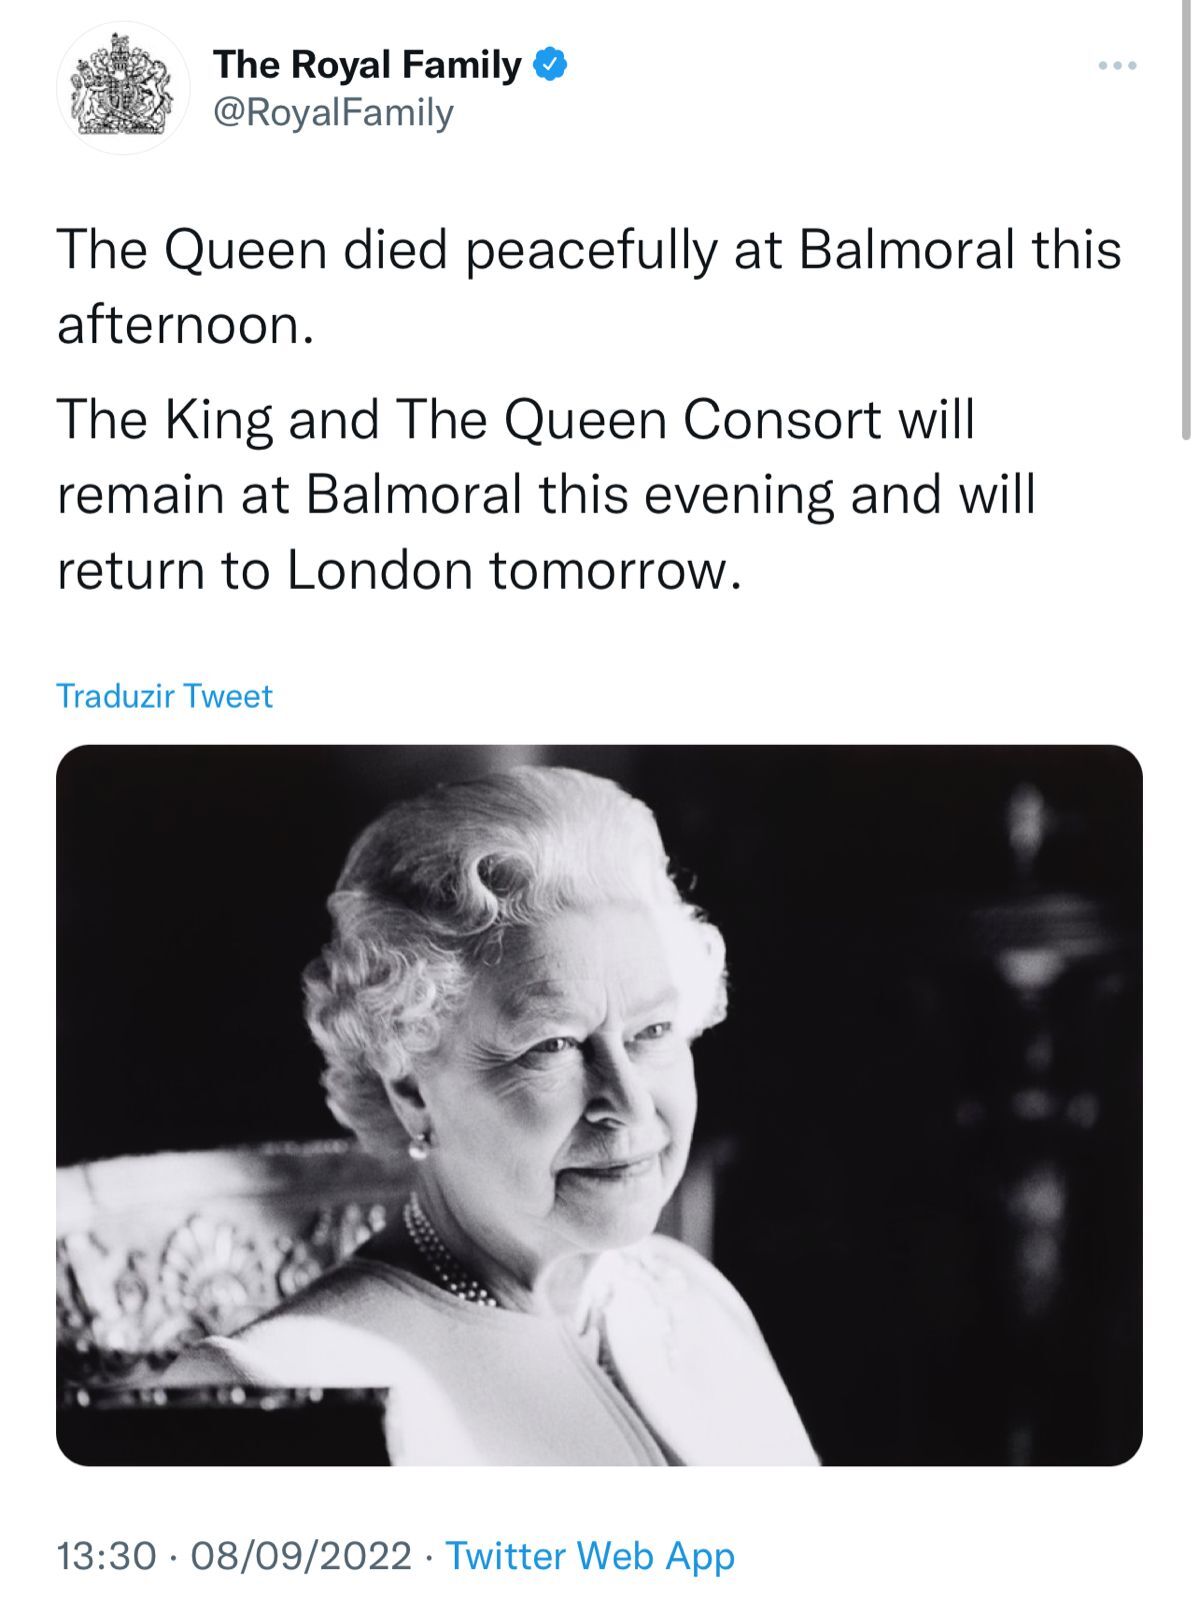Open The Royal Family display name

coord(366,65)
